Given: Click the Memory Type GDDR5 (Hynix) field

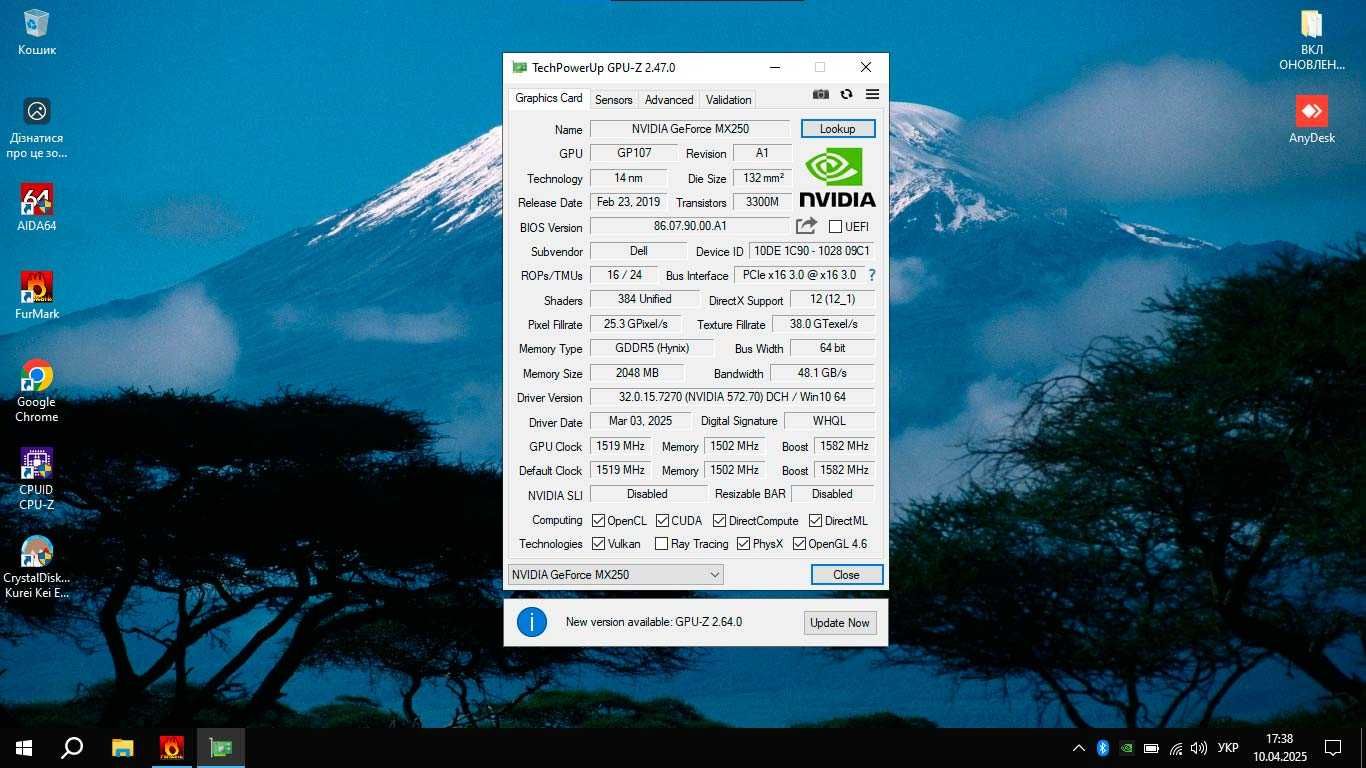Looking at the screenshot, I should click(652, 348).
